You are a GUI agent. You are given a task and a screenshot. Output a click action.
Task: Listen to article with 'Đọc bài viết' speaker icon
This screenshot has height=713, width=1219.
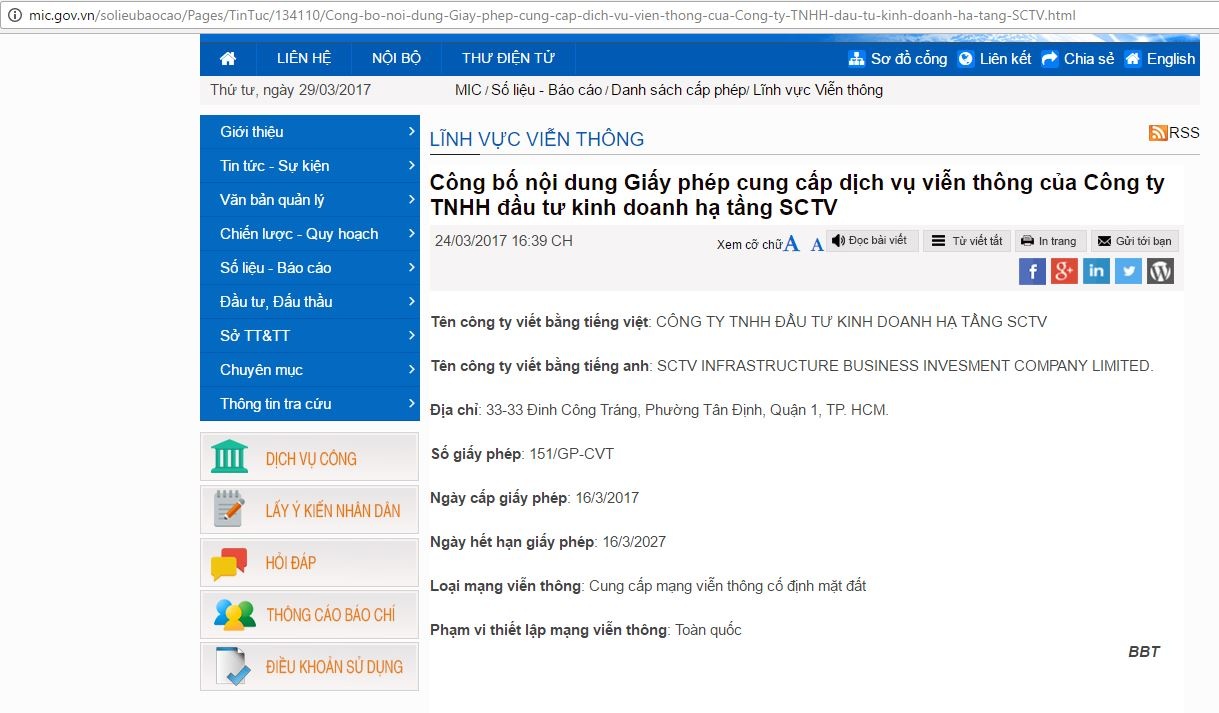871,240
